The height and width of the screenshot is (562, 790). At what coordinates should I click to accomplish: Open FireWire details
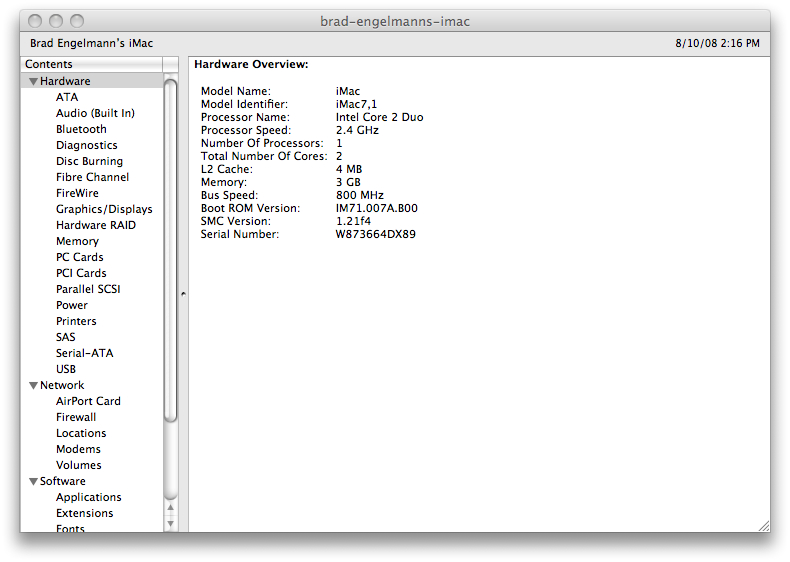click(x=77, y=194)
